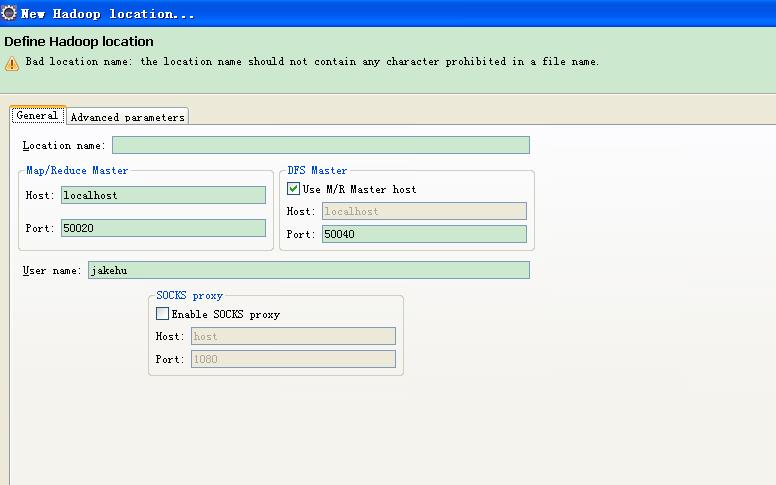Uncheck Use M/R Master host checkbox
Image resolution: width=776 pixels, height=485 pixels.
click(x=293, y=189)
